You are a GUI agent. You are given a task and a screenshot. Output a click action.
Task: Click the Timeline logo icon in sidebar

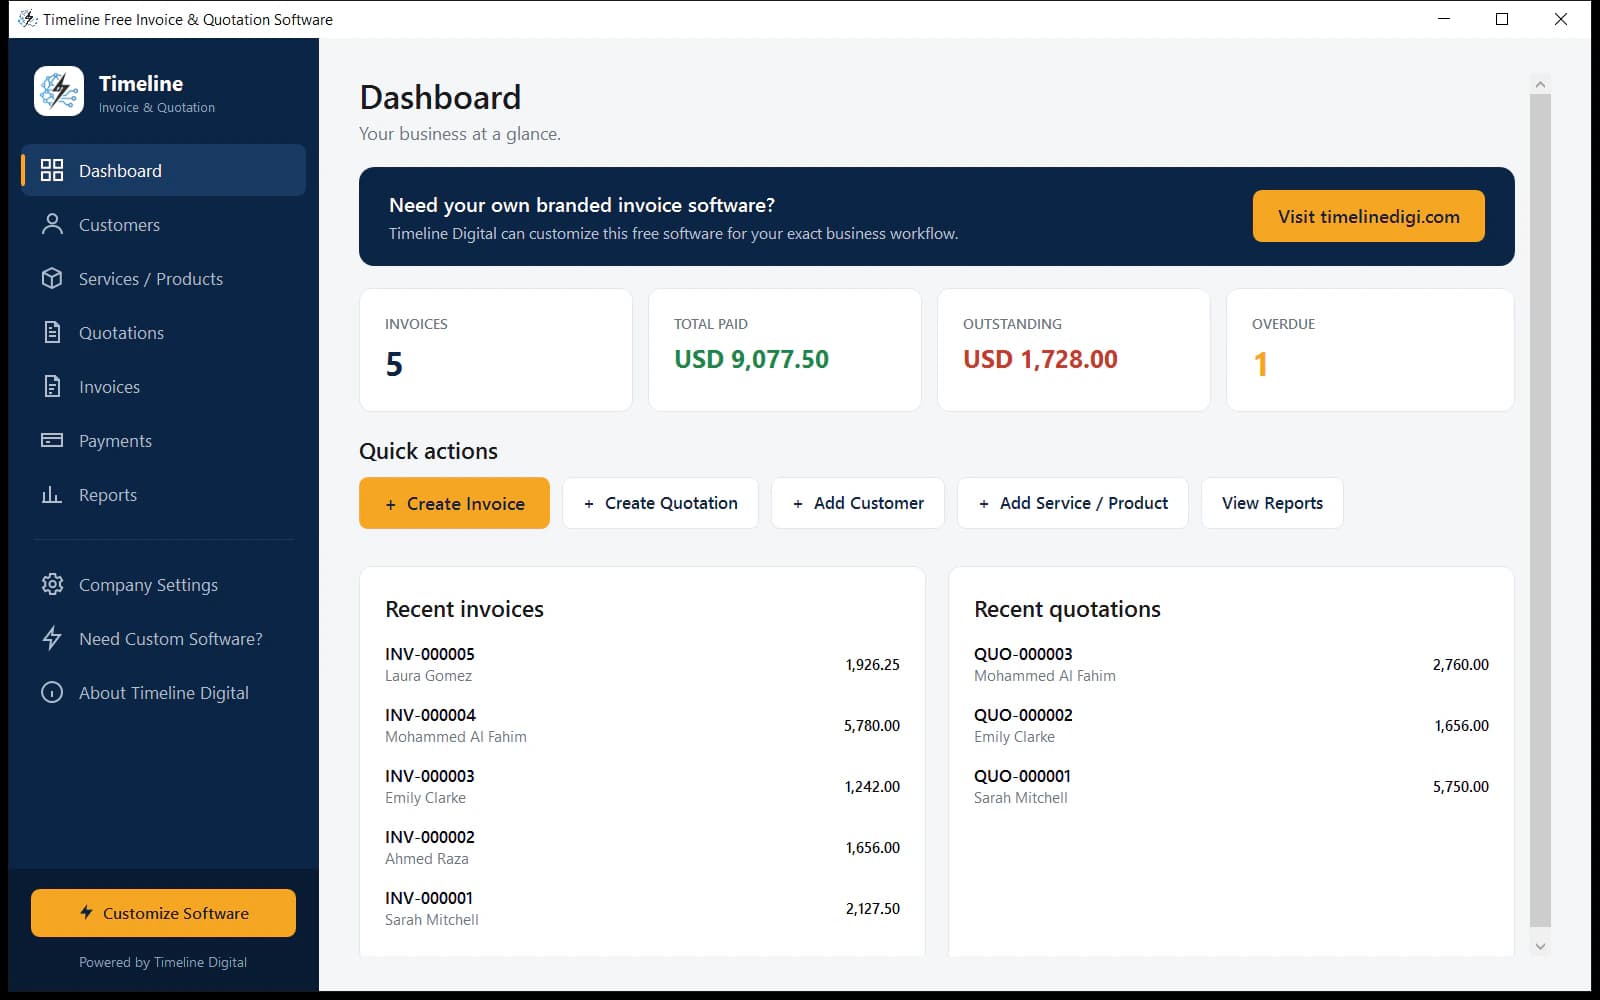pos(59,92)
